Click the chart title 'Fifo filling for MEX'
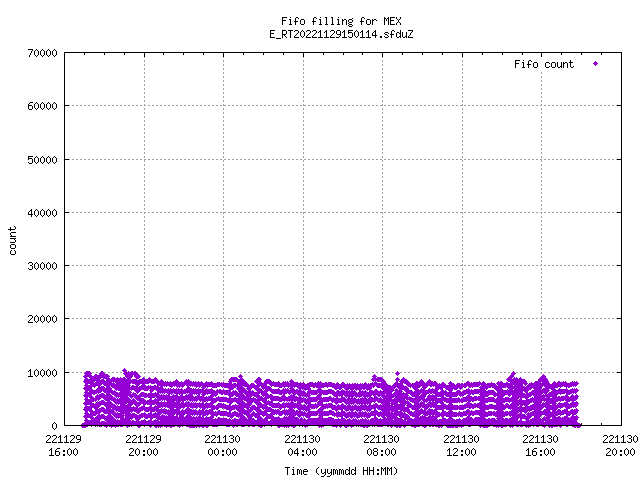This screenshot has width=640, height=480. pos(341,21)
